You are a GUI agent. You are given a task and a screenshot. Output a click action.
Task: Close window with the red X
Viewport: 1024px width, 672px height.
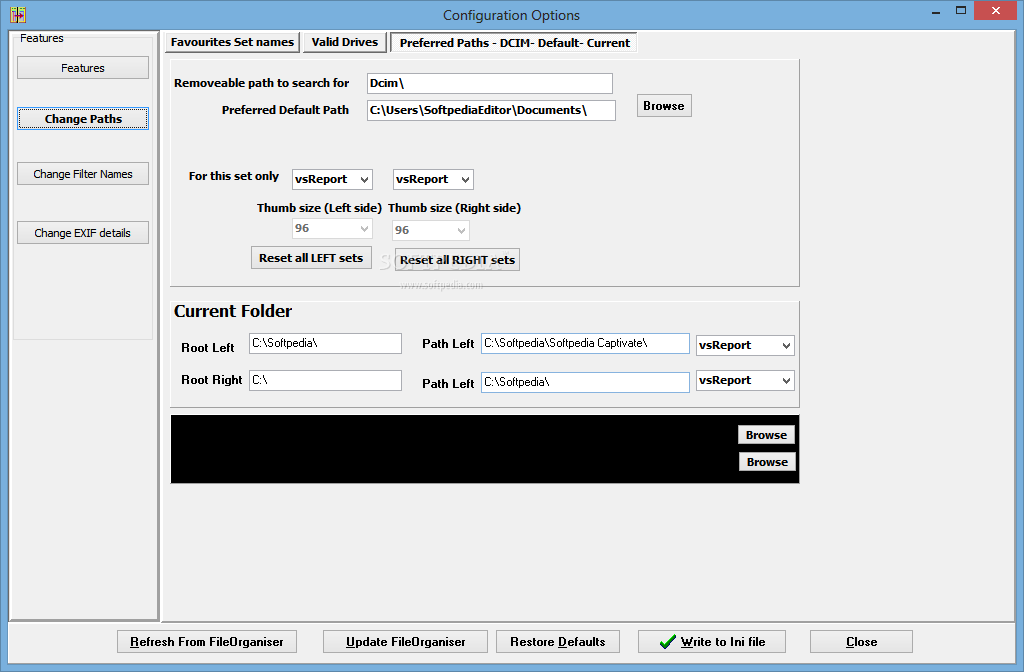995,10
